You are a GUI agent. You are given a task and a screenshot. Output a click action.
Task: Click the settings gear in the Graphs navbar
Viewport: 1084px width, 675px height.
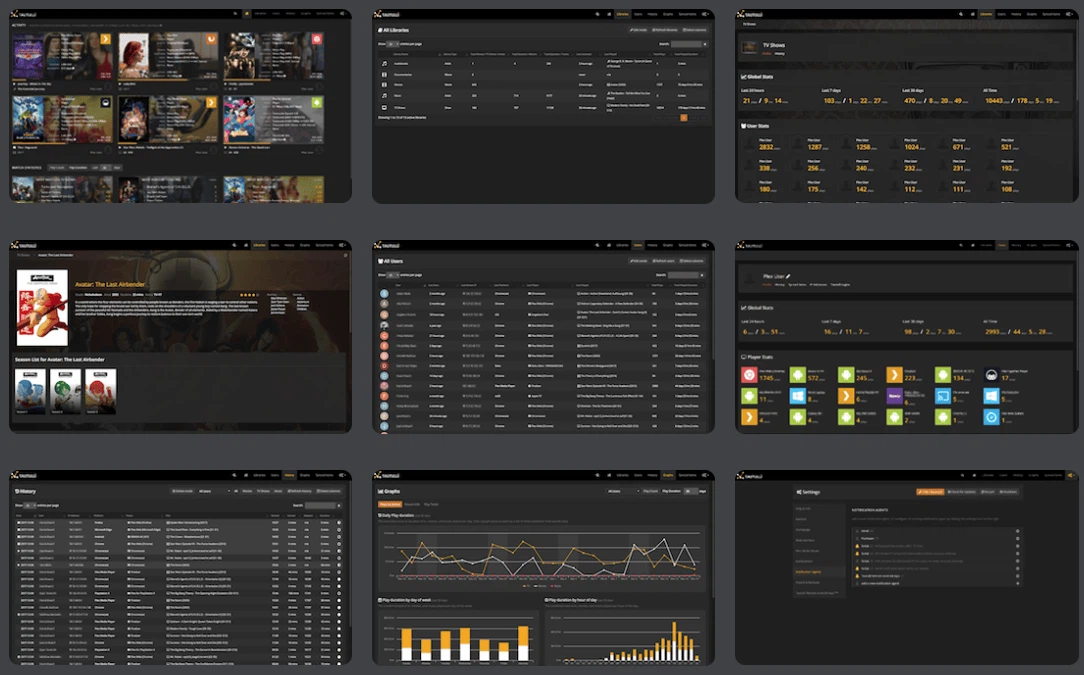click(x=706, y=475)
